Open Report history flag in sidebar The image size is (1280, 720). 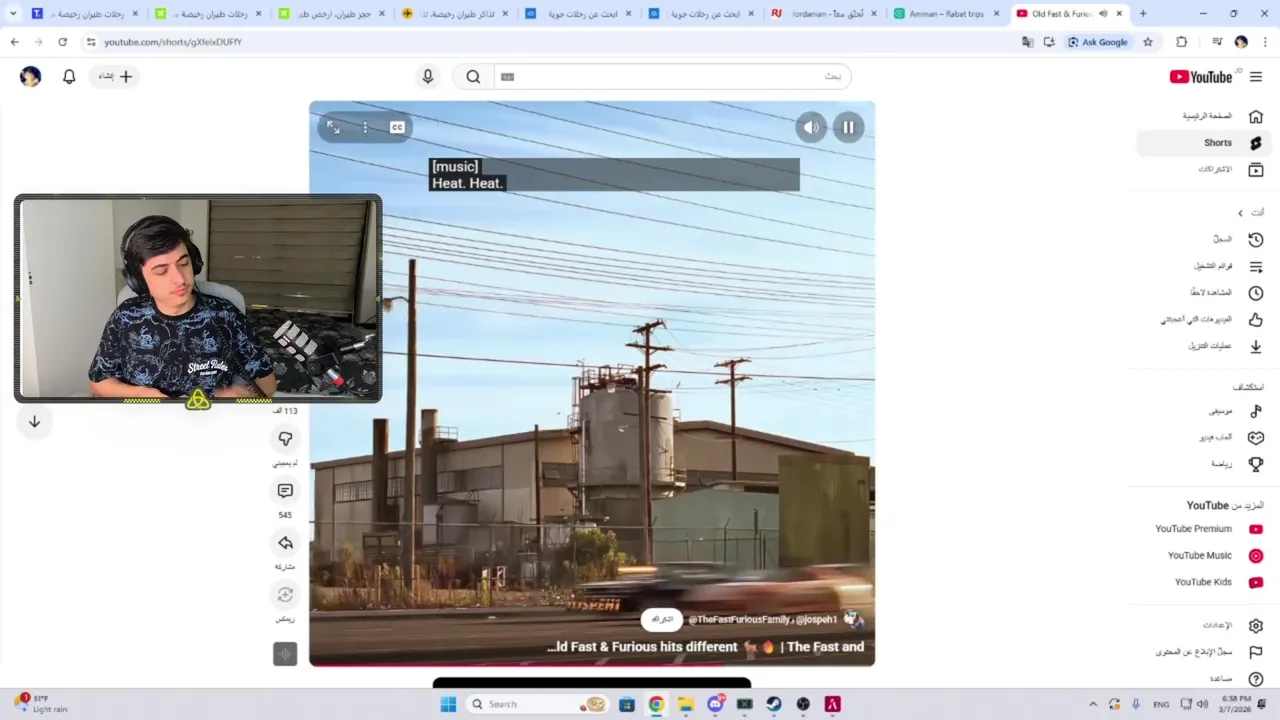[1256, 652]
